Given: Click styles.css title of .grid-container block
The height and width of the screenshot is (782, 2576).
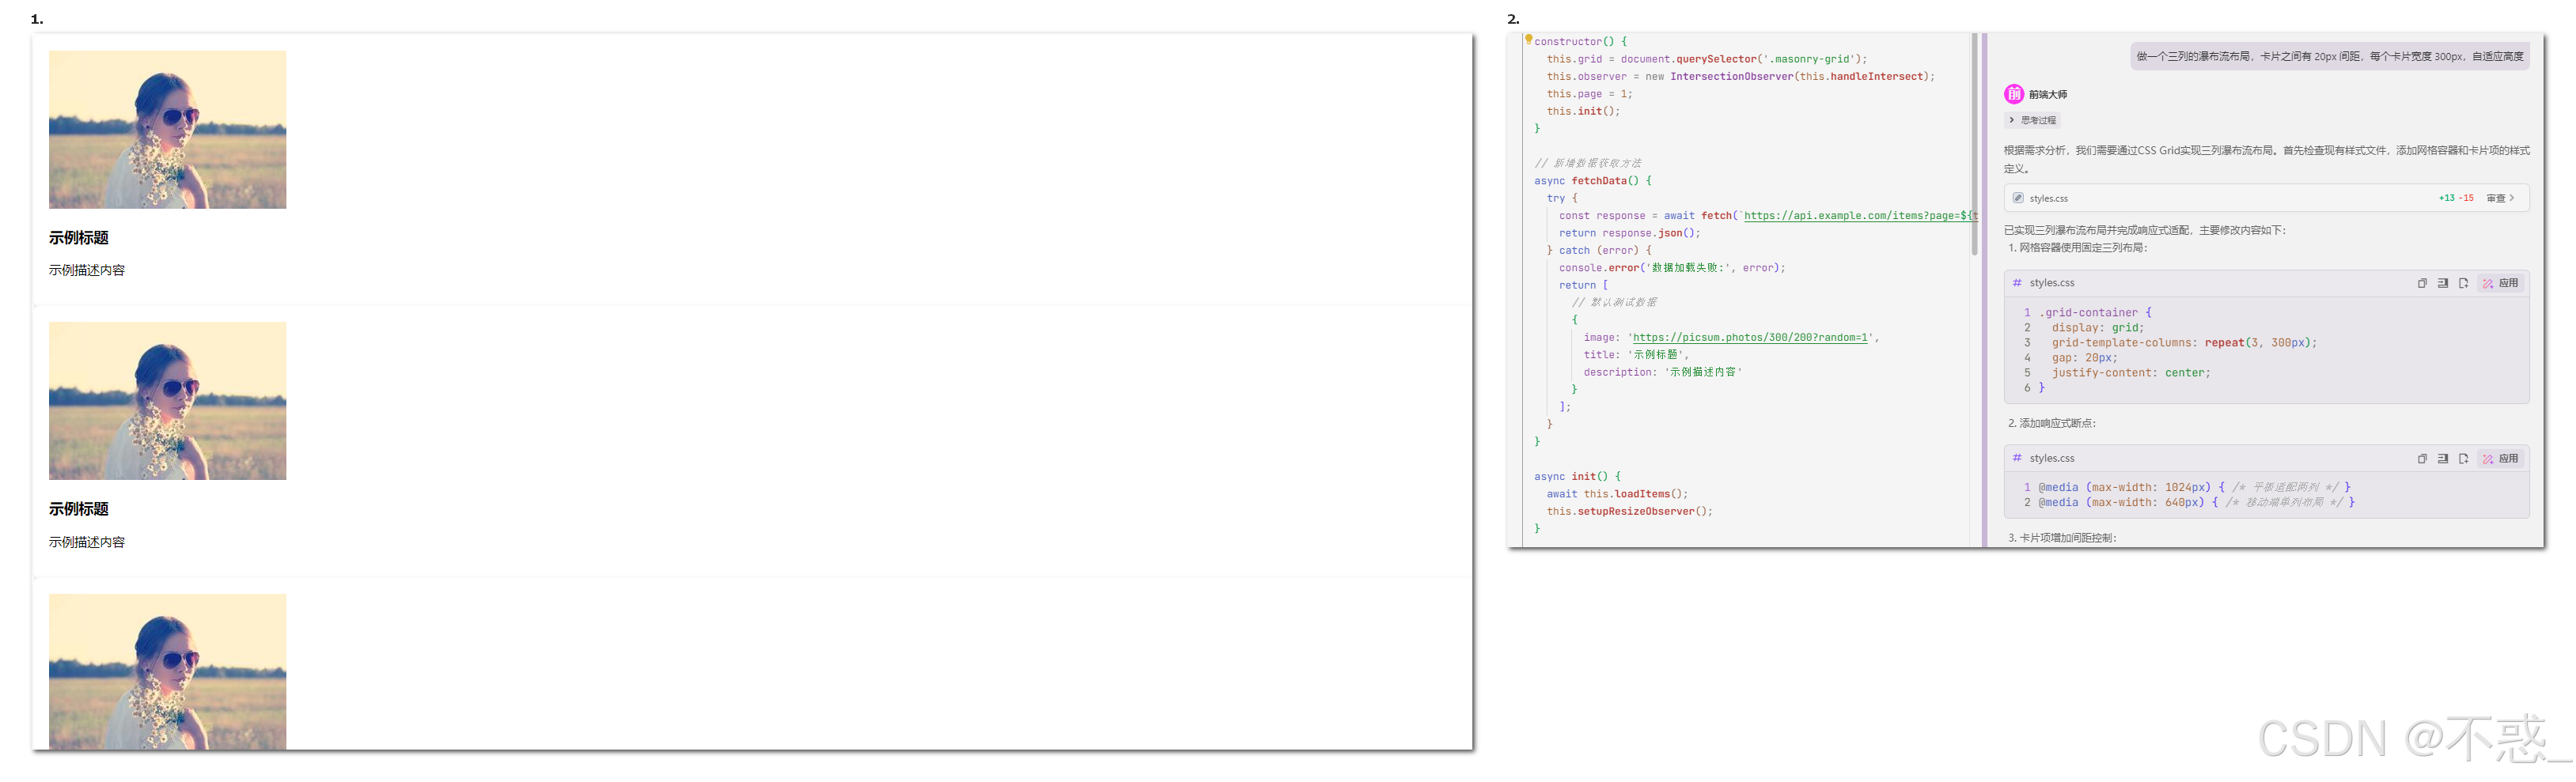Looking at the screenshot, I should (2052, 283).
